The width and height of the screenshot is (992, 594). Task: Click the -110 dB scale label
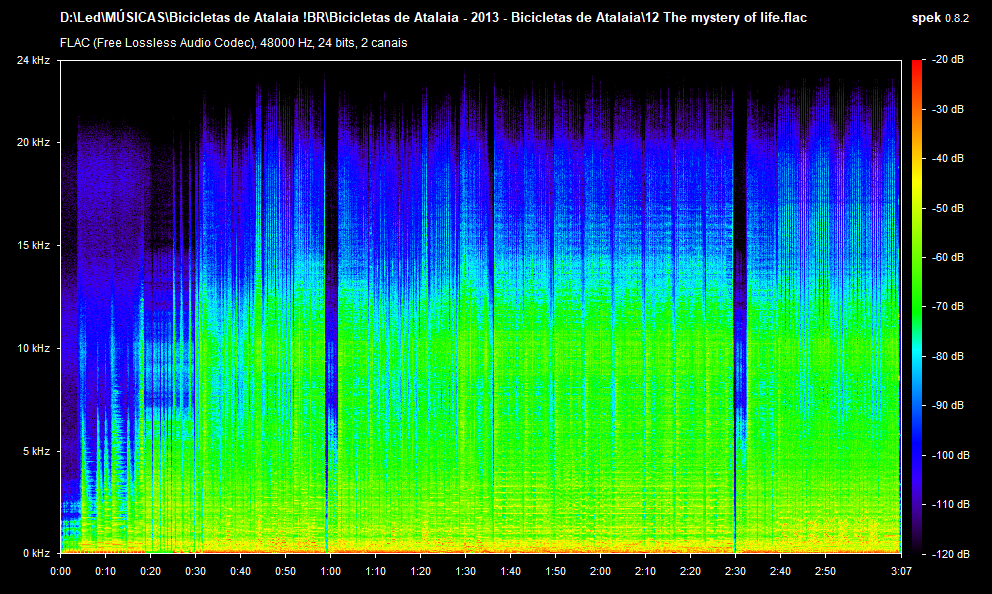coord(950,504)
